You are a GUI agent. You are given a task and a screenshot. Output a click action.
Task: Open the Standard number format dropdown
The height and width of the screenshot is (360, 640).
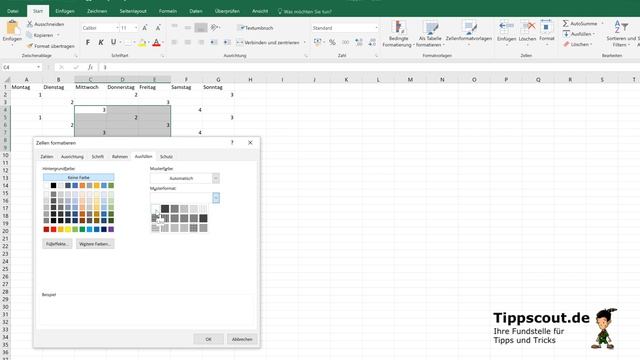coord(376,28)
